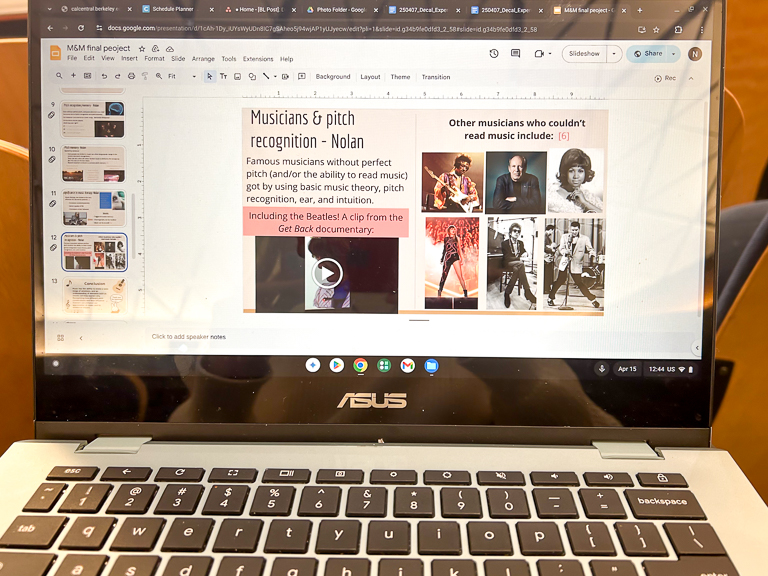
Task: Open the Slides home icon
Action: (56, 52)
